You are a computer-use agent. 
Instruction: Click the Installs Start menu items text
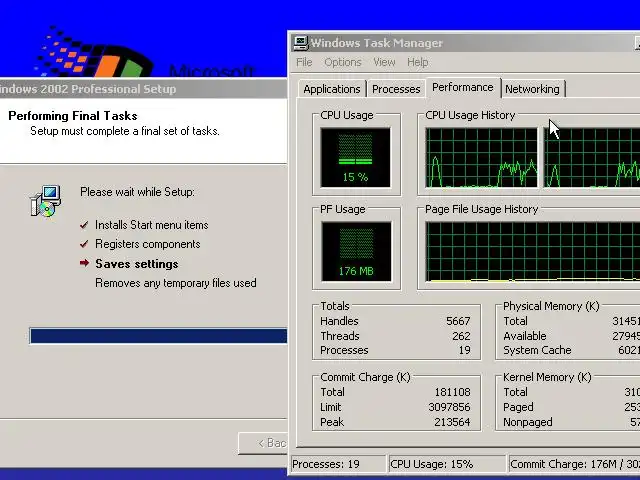click(151, 225)
